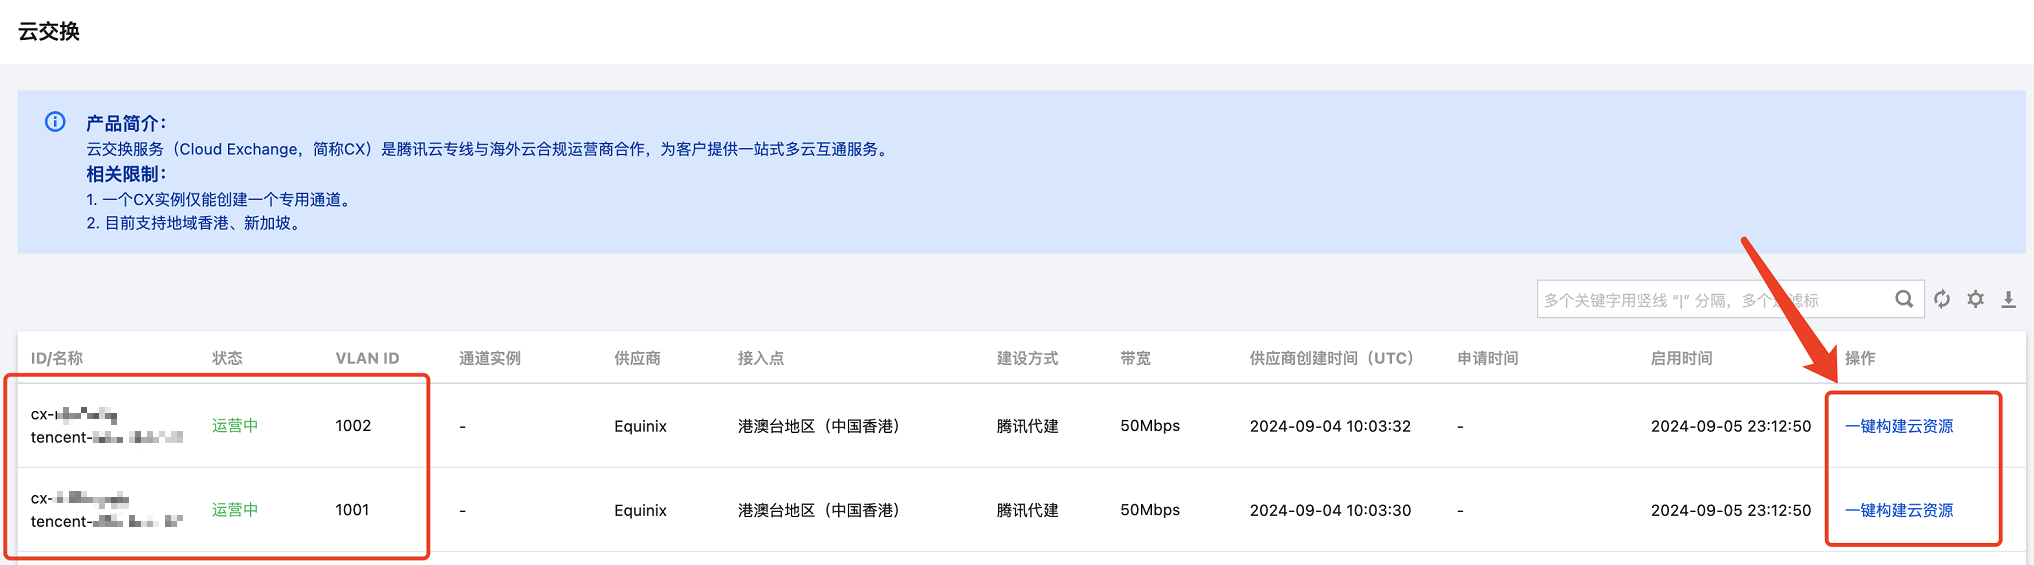Click the 供应商创建时间 (UTC) column header
The width and height of the screenshot is (2034, 565).
[1331, 358]
